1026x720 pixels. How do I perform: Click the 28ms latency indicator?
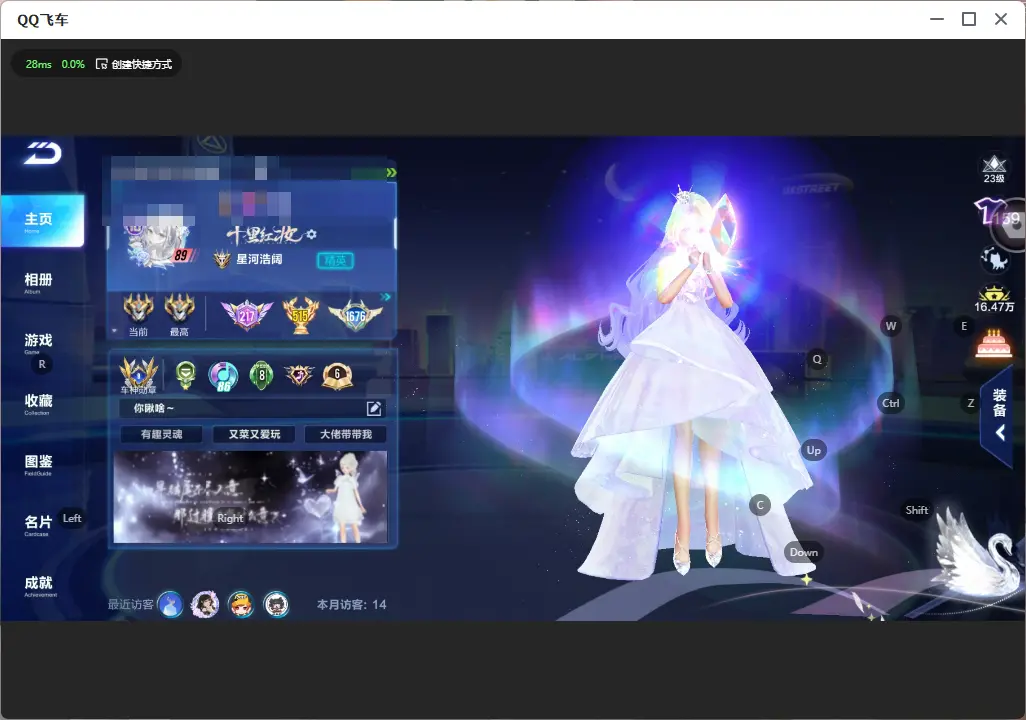click(x=39, y=64)
